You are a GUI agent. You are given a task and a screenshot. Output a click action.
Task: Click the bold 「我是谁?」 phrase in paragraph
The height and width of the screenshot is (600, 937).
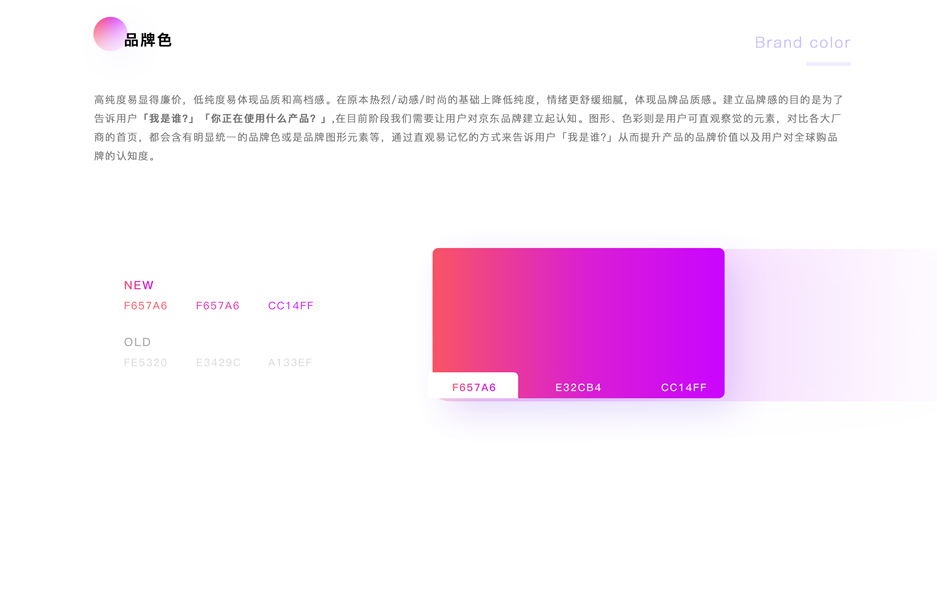167,118
